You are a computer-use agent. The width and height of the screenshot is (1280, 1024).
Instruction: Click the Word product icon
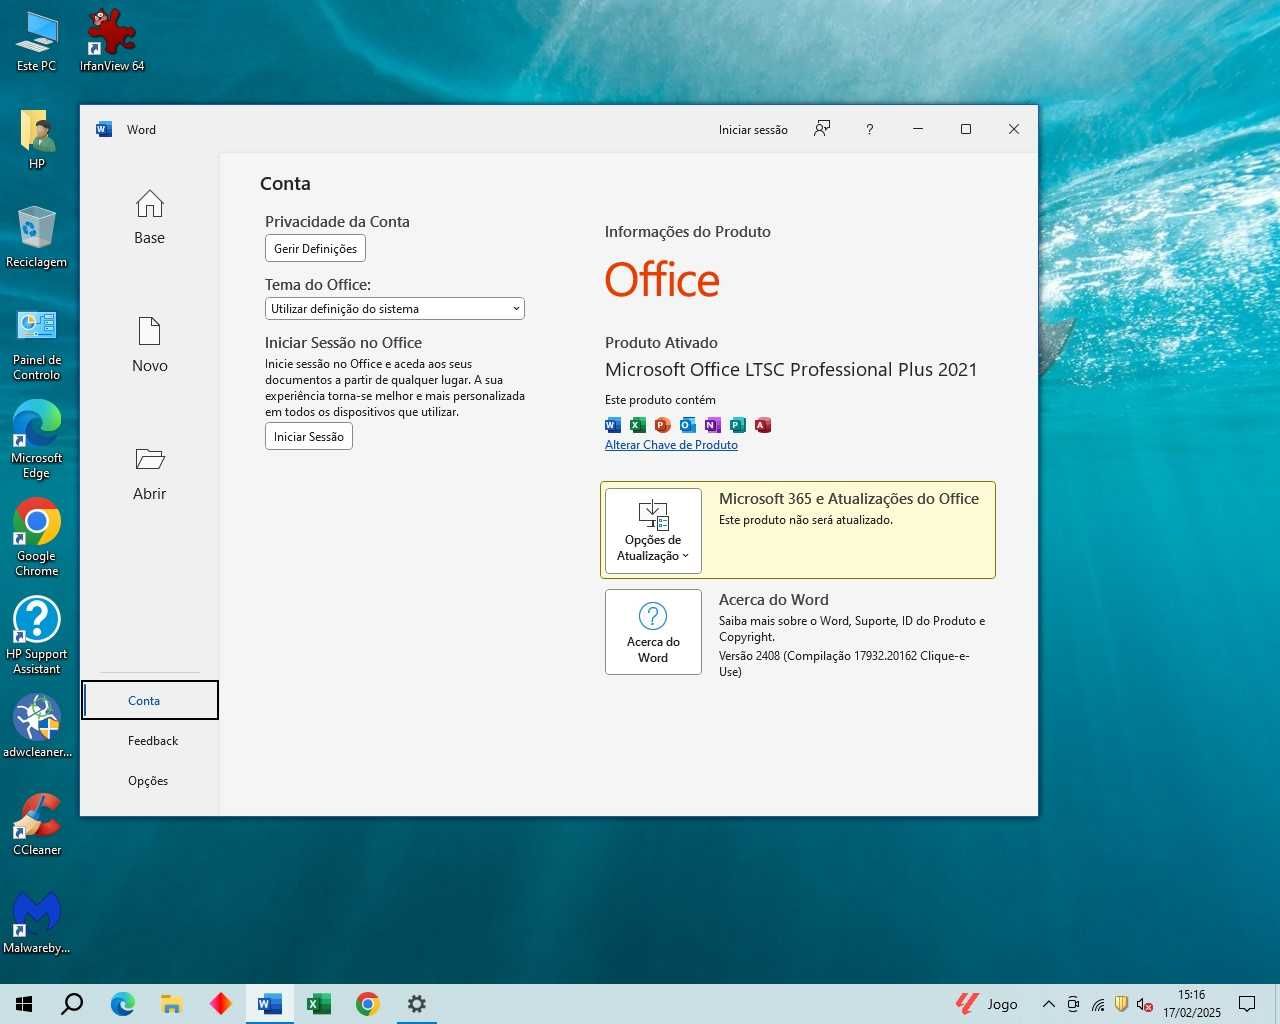click(x=613, y=425)
